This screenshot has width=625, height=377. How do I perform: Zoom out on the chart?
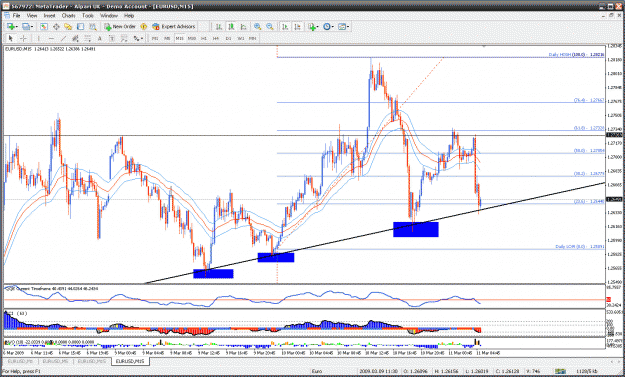[x=270, y=26]
